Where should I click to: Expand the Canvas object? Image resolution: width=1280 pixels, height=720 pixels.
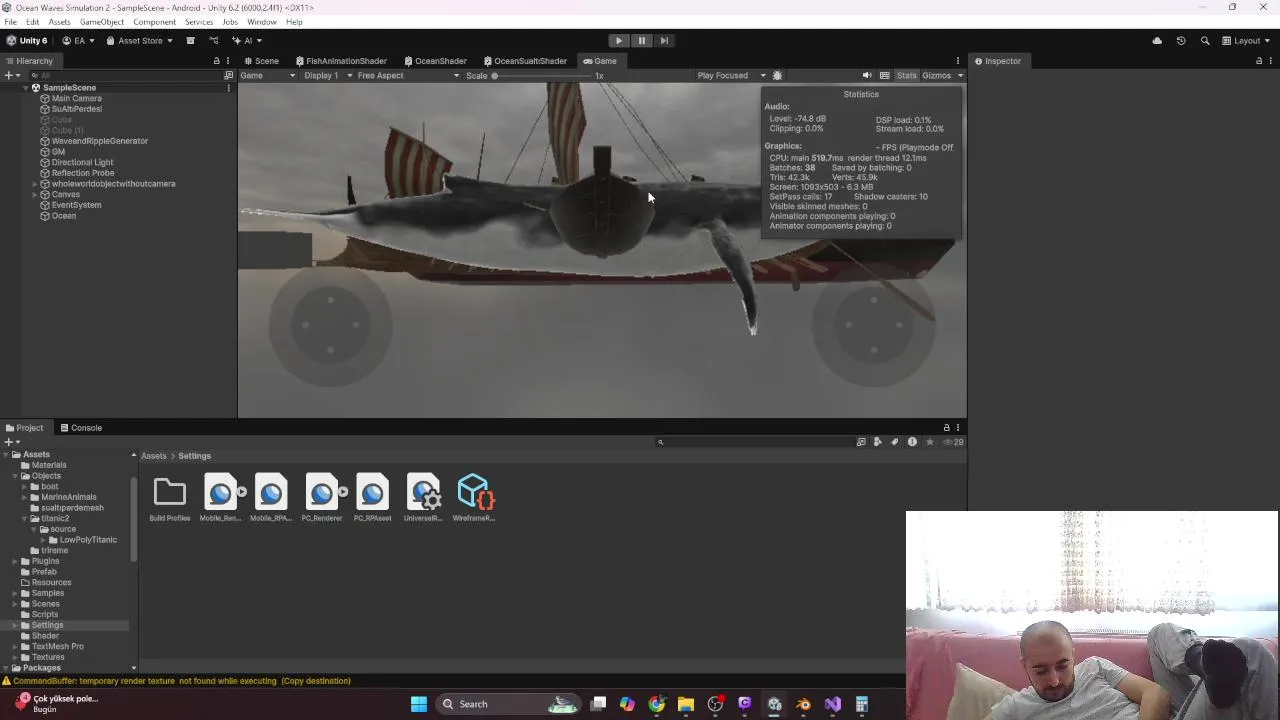pyautogui.click(x=35, y=194)
